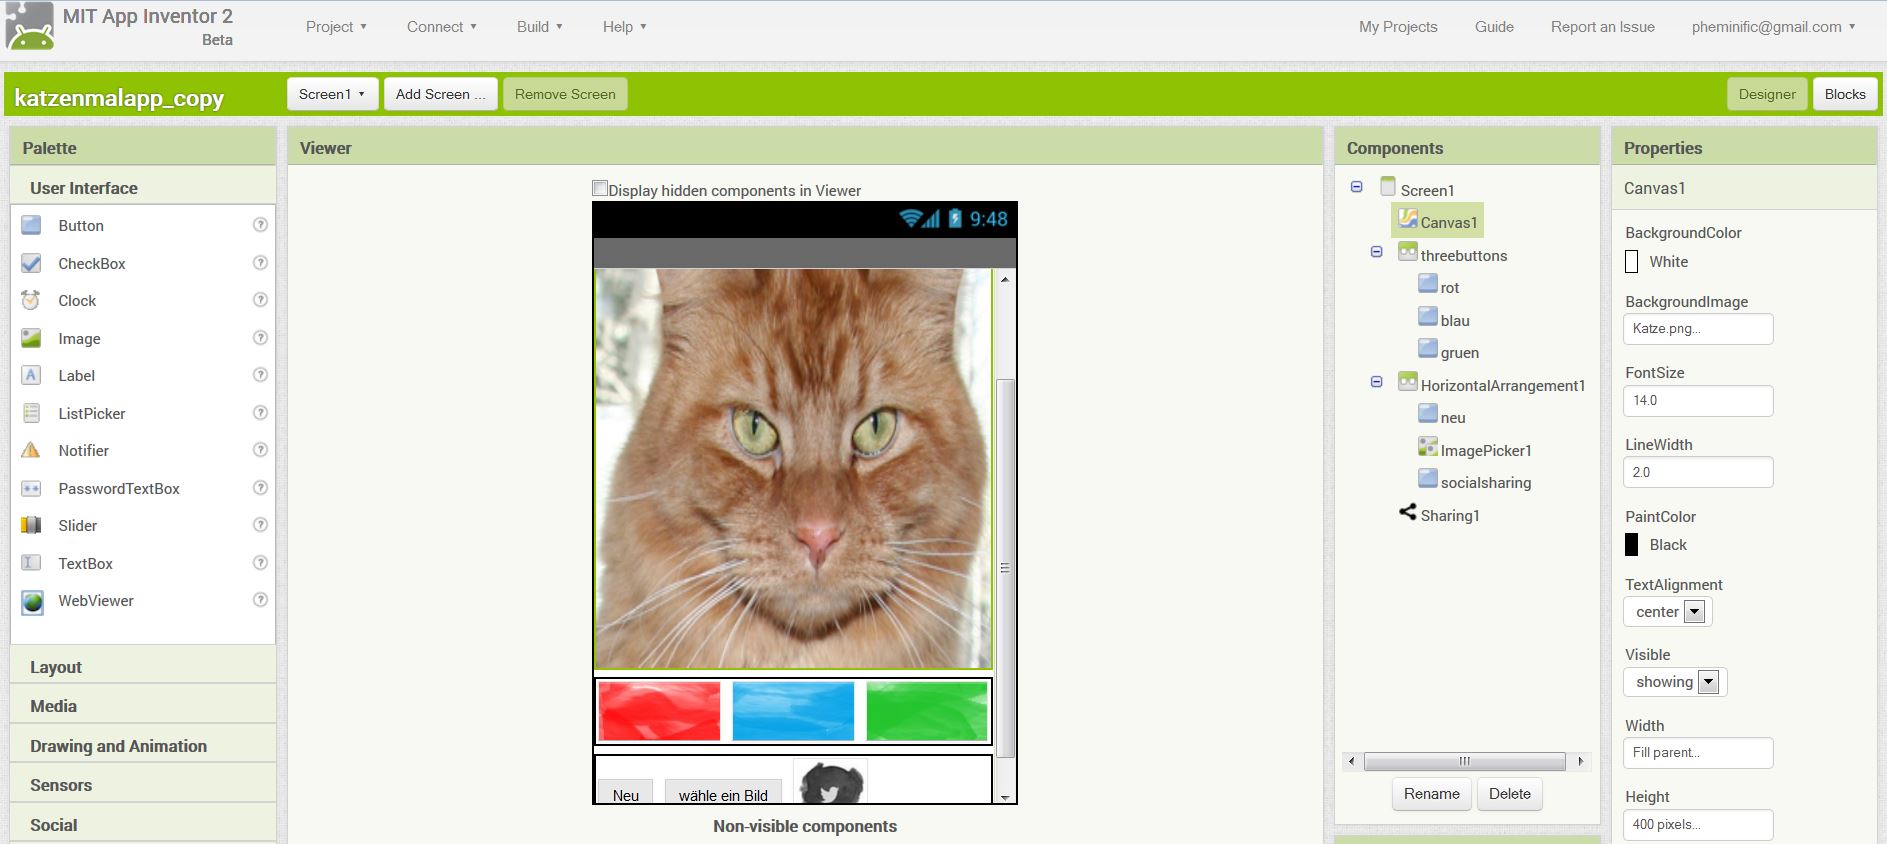Select the PasswordTextBox palette icon
Viewport: 1887px width, 844px height.
tap(31, 488)
